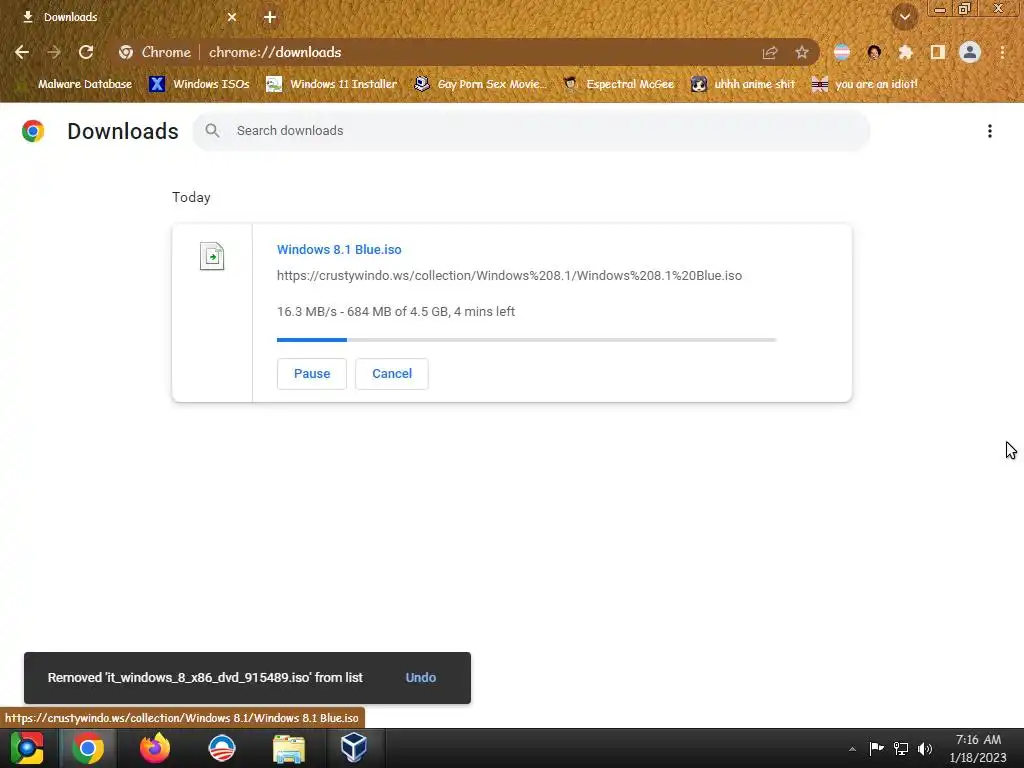Pause the Windows 8.1 Blue.iso download
The image size is (1024, 768).
312,374
